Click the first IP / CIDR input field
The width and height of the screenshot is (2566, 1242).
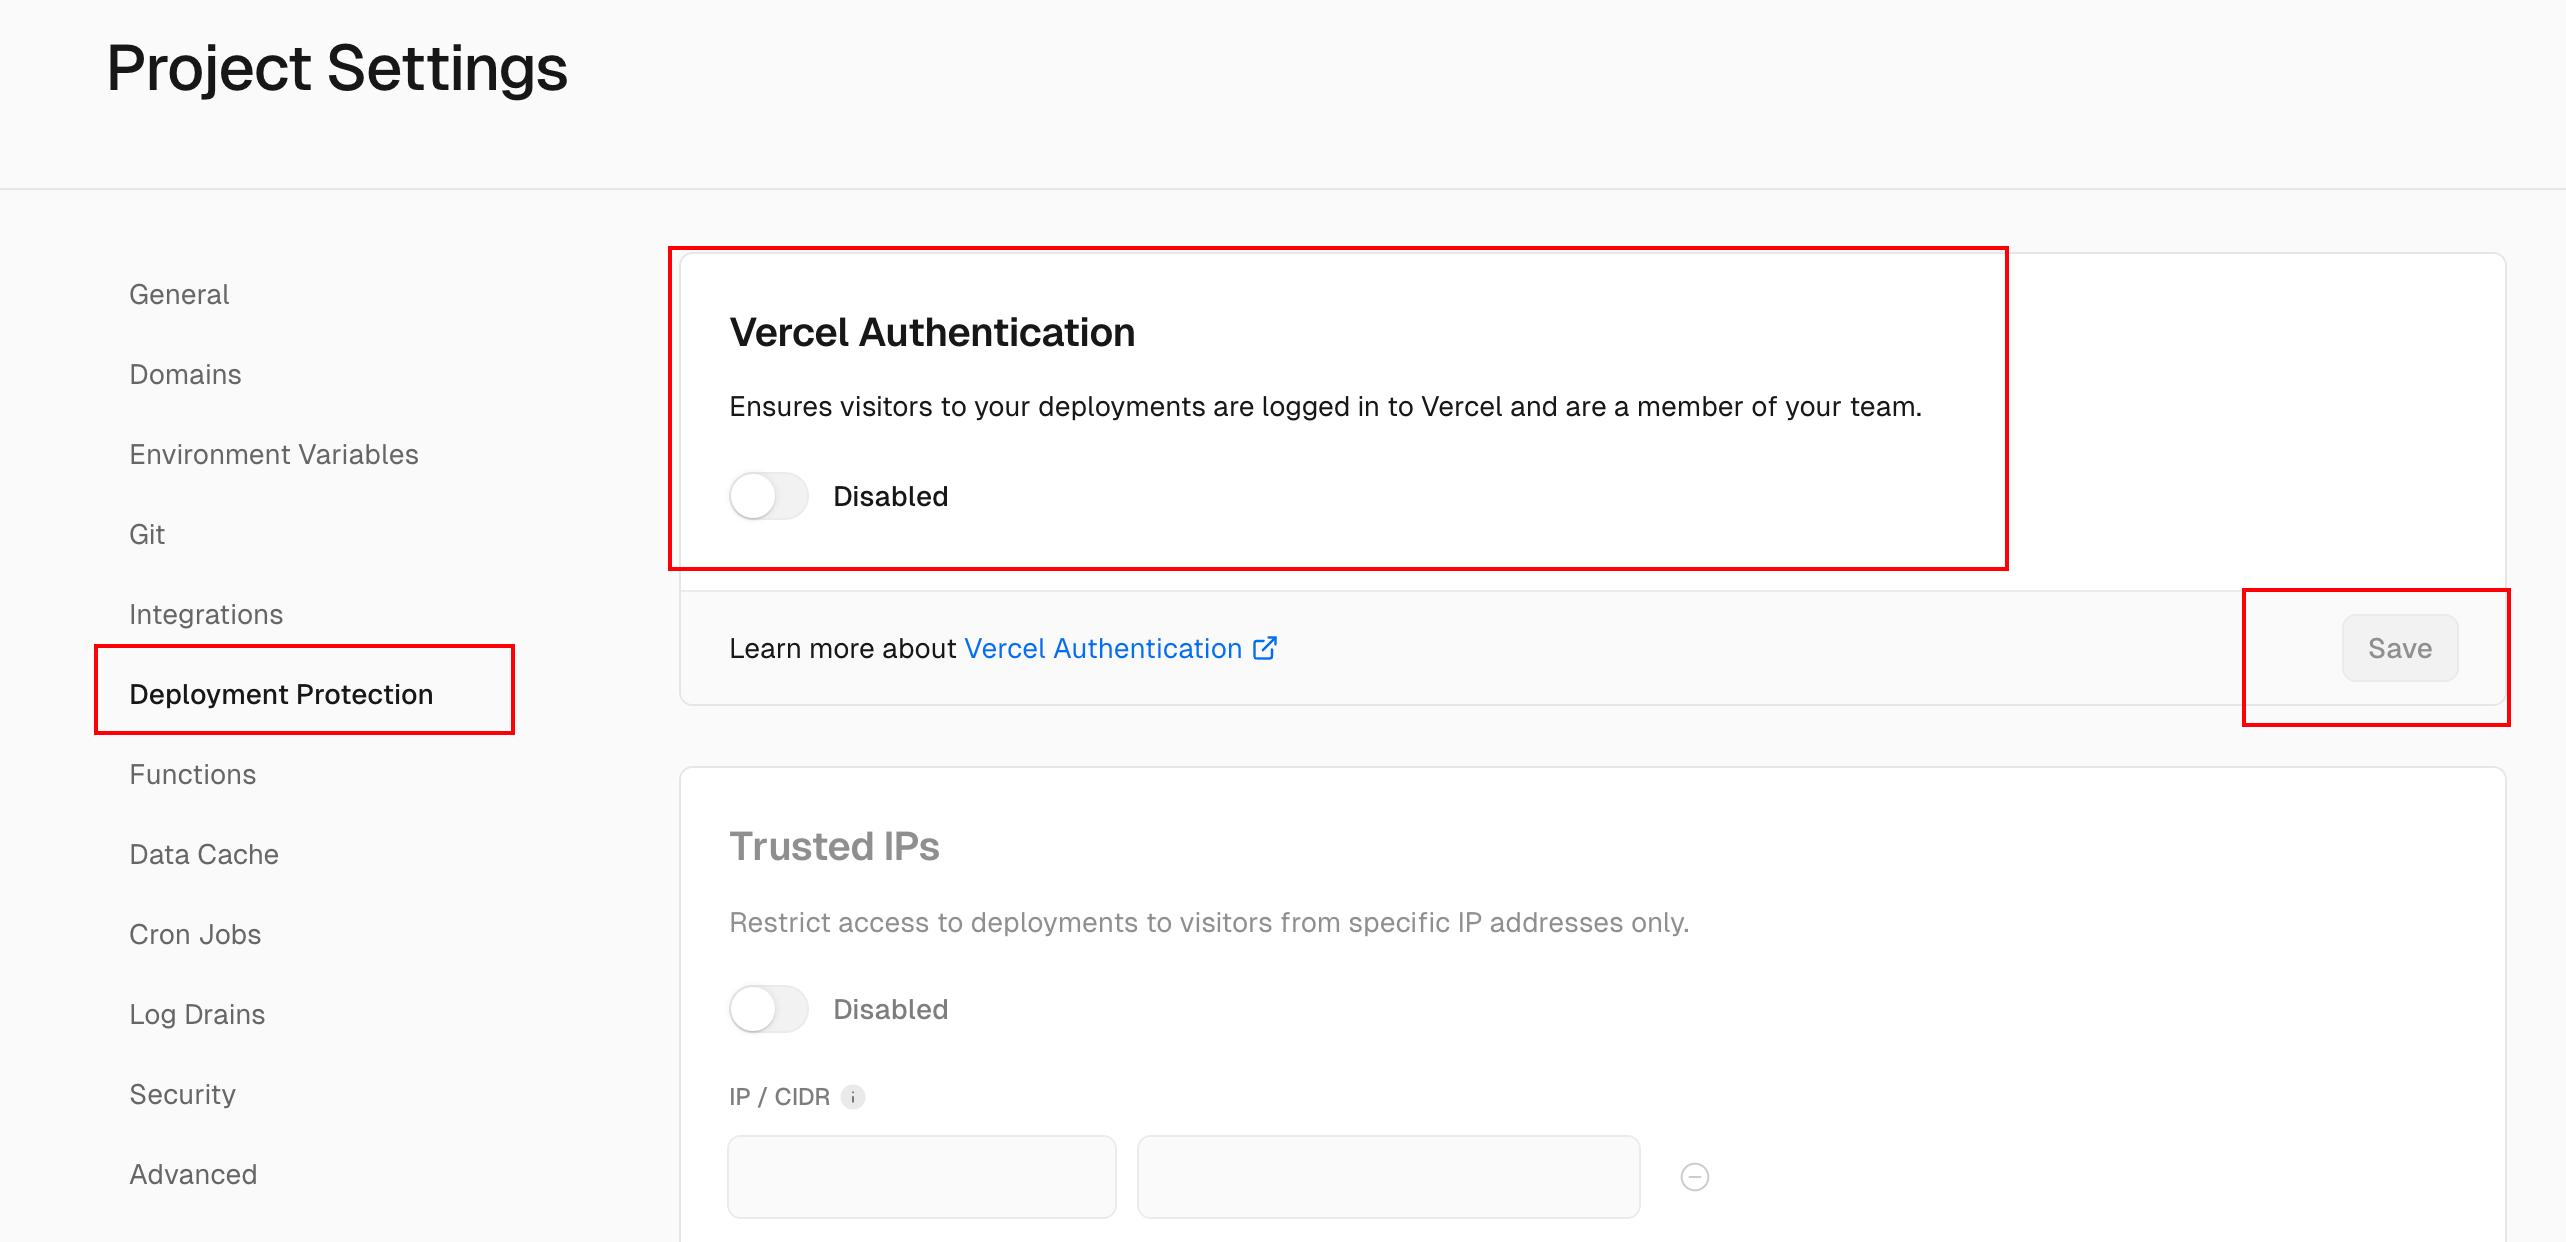[921, 1177]
